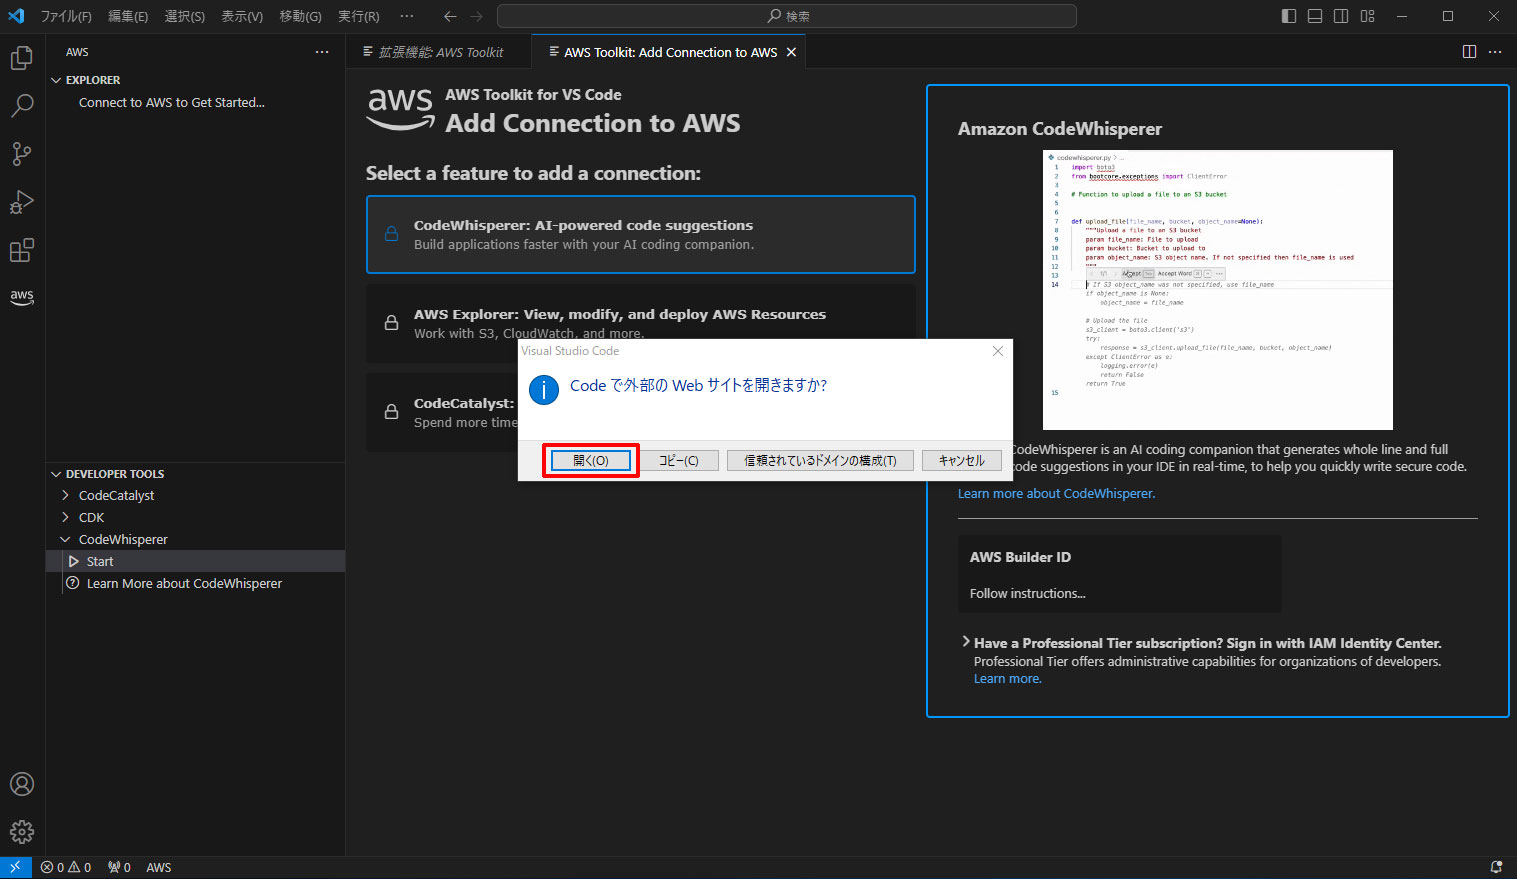Viewport: 1517px width, 879px height.
Task: Open notifications bell in status bar
Action: pos(1496,867)
